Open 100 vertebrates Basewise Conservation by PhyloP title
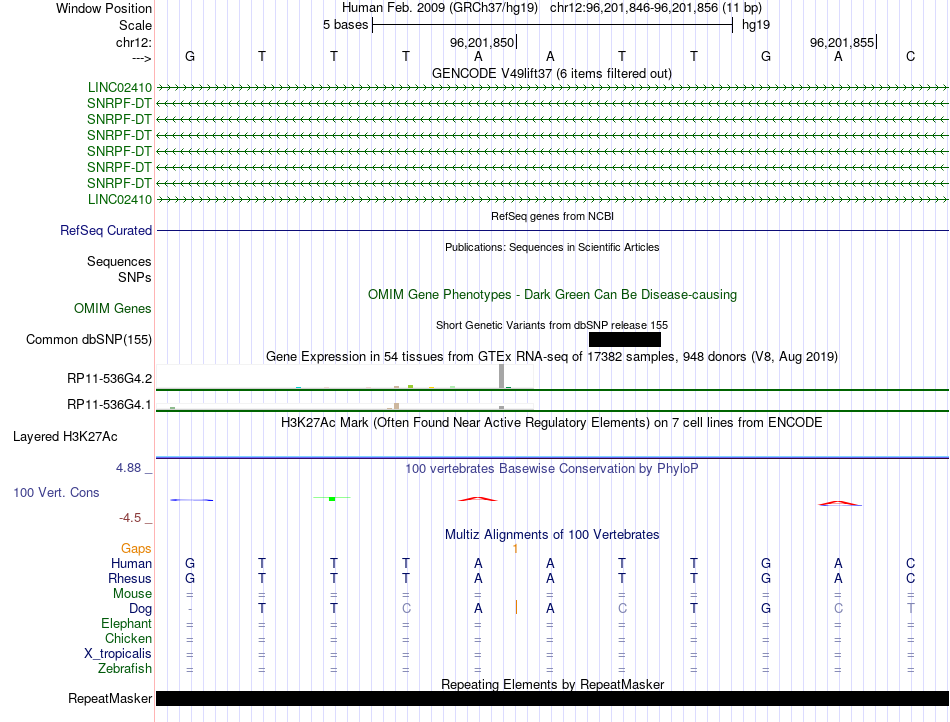 tap(551, 468)
